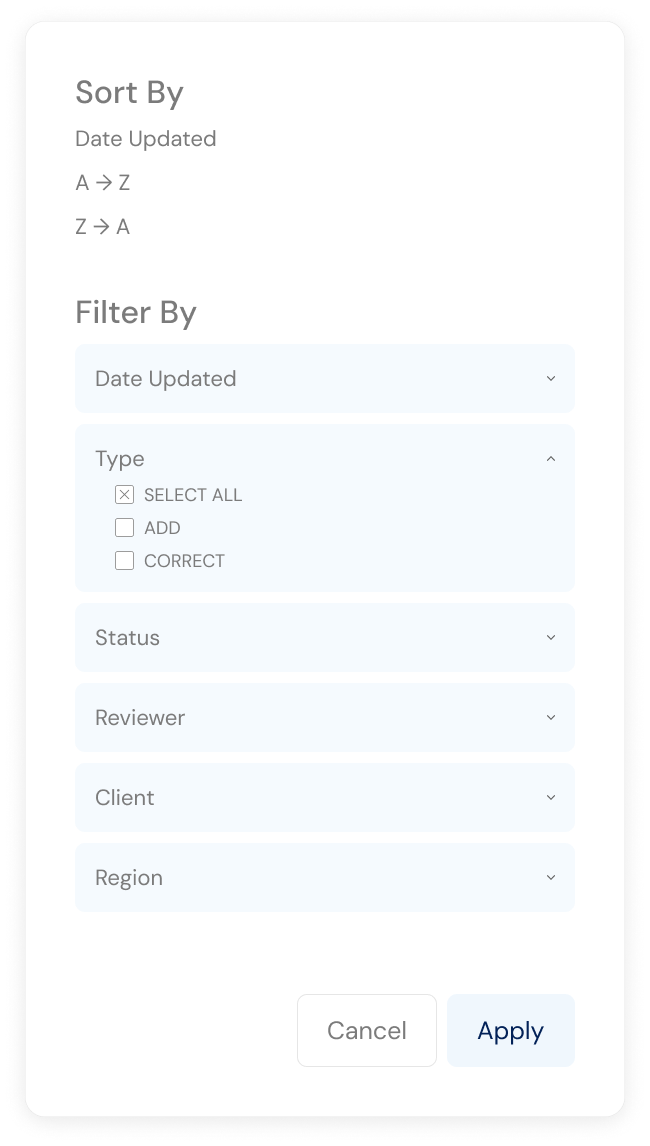The image size is (650, 1146).
Task: Expand the Status filter
Action: (x=325, y=637)
